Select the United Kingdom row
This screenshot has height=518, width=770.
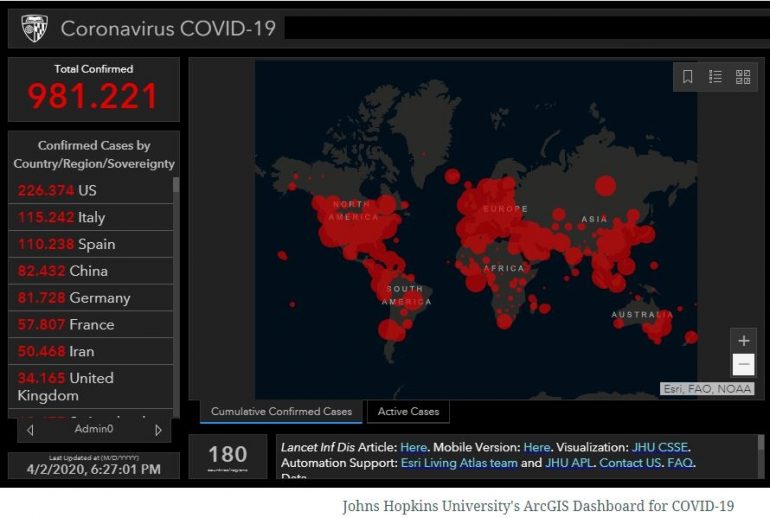[91, 386]
